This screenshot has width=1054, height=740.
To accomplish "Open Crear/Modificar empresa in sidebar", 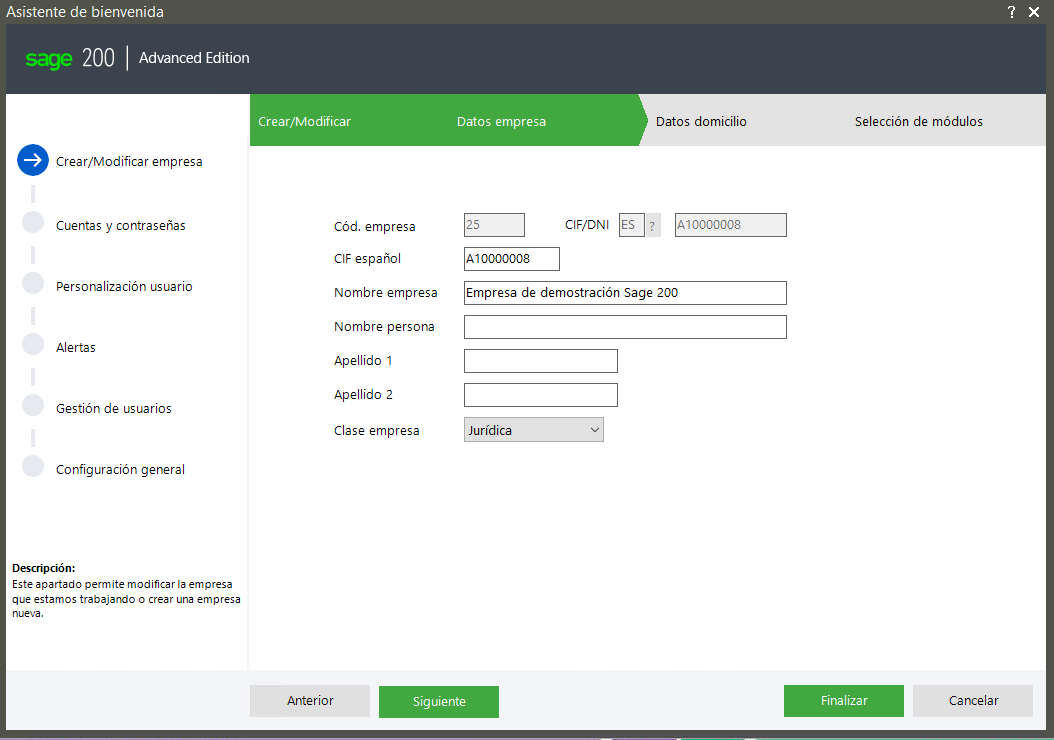I will pos(129,161).
